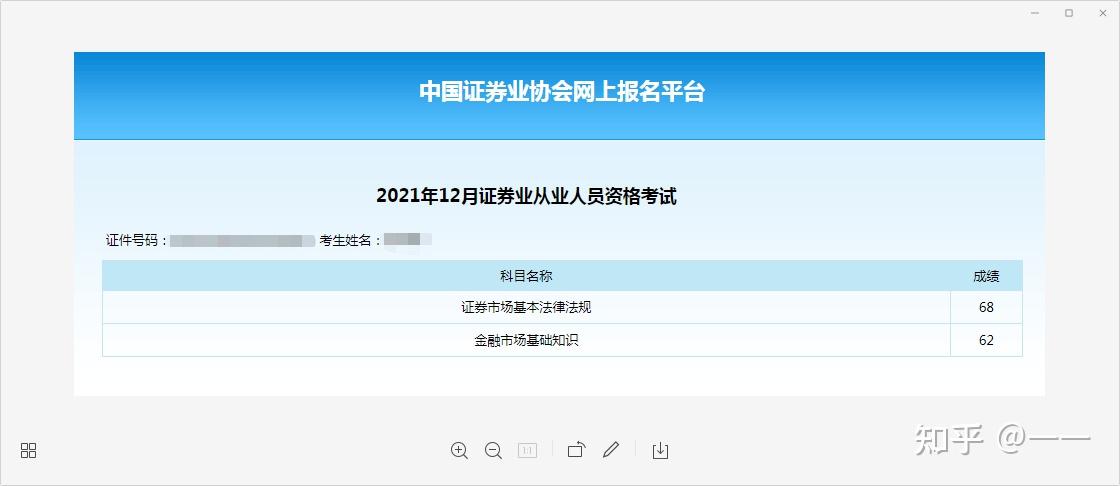
Task: Minimize the image viewer window
Action: point(1034,13)
